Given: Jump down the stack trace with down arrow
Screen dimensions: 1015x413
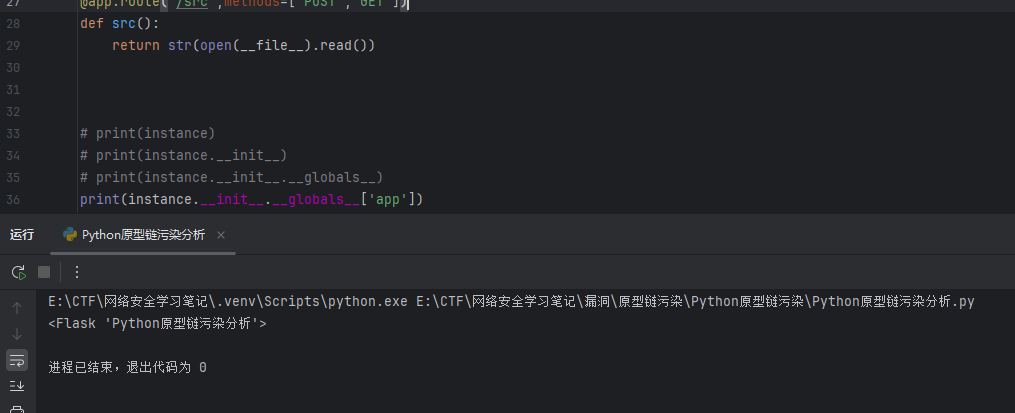Looking at the screenshot, I should pyautogui.click(x=18, y=333).
